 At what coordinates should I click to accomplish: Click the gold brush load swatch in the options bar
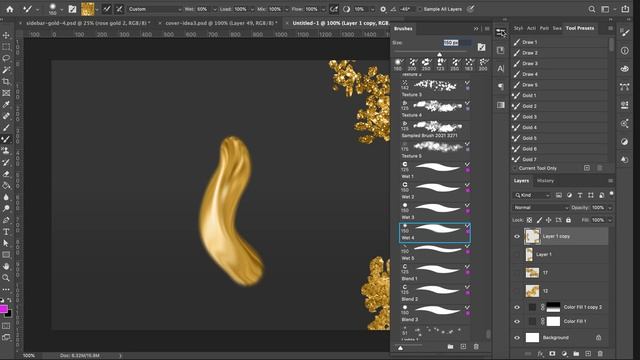tap(87, 9)
